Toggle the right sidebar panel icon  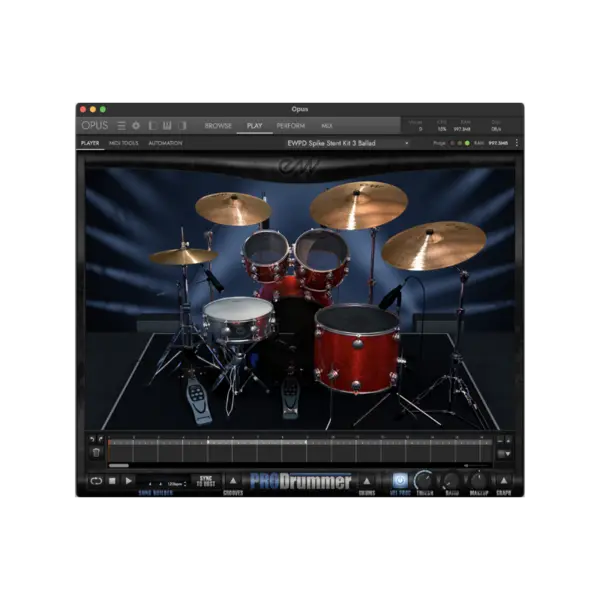182,126
